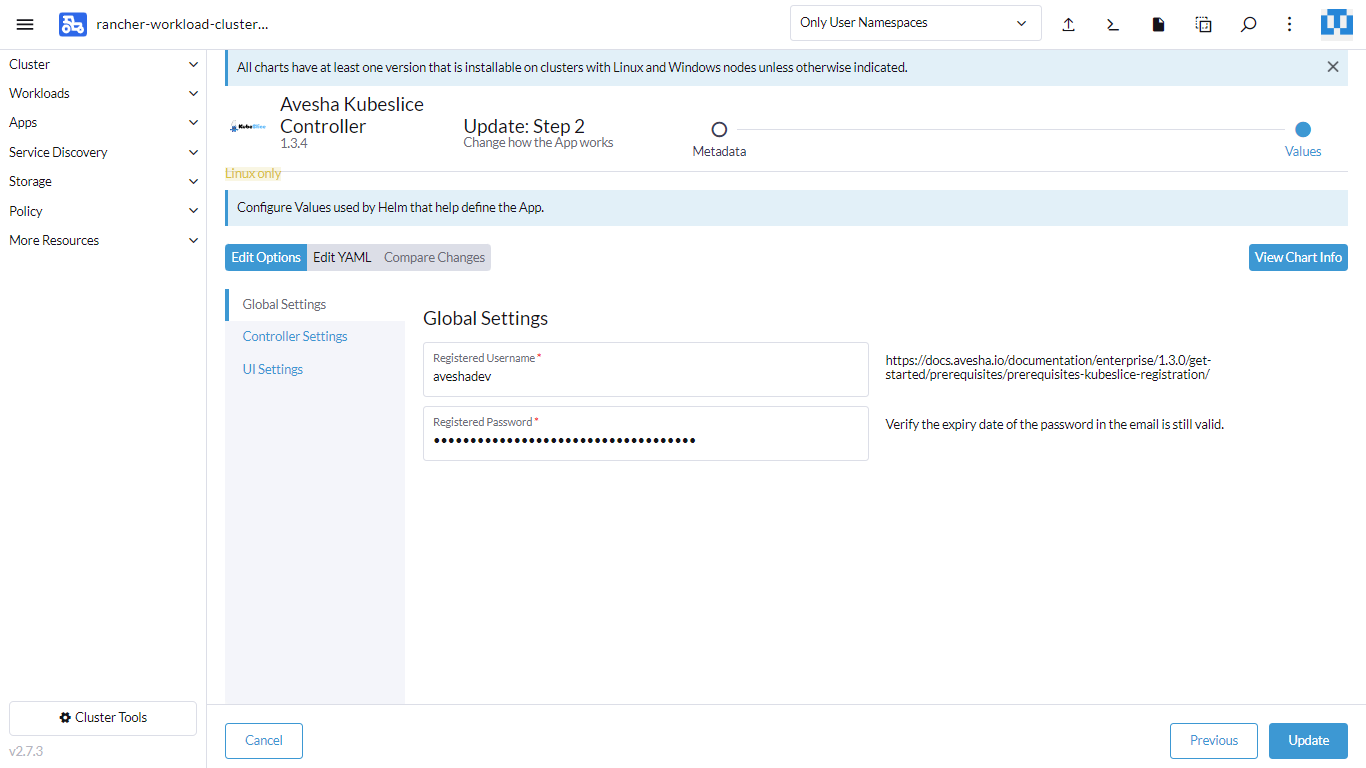Click the Previous button
Screen dimensions: 1366x768
1214,741
